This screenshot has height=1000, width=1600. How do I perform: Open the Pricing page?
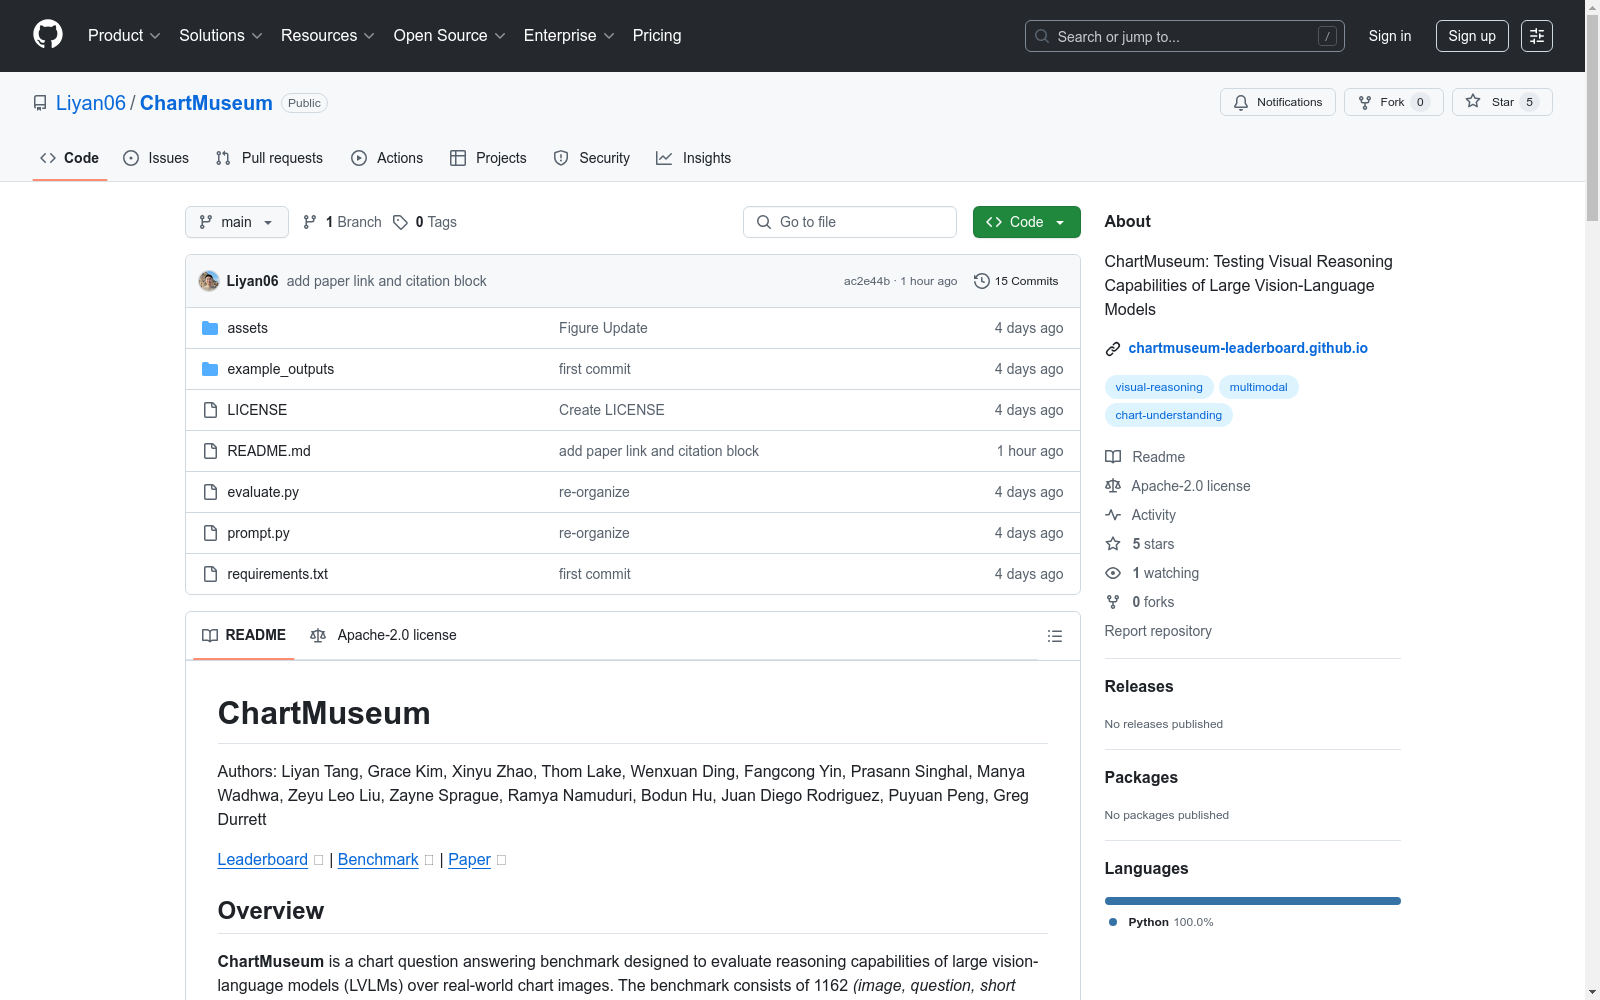(657, 36)
